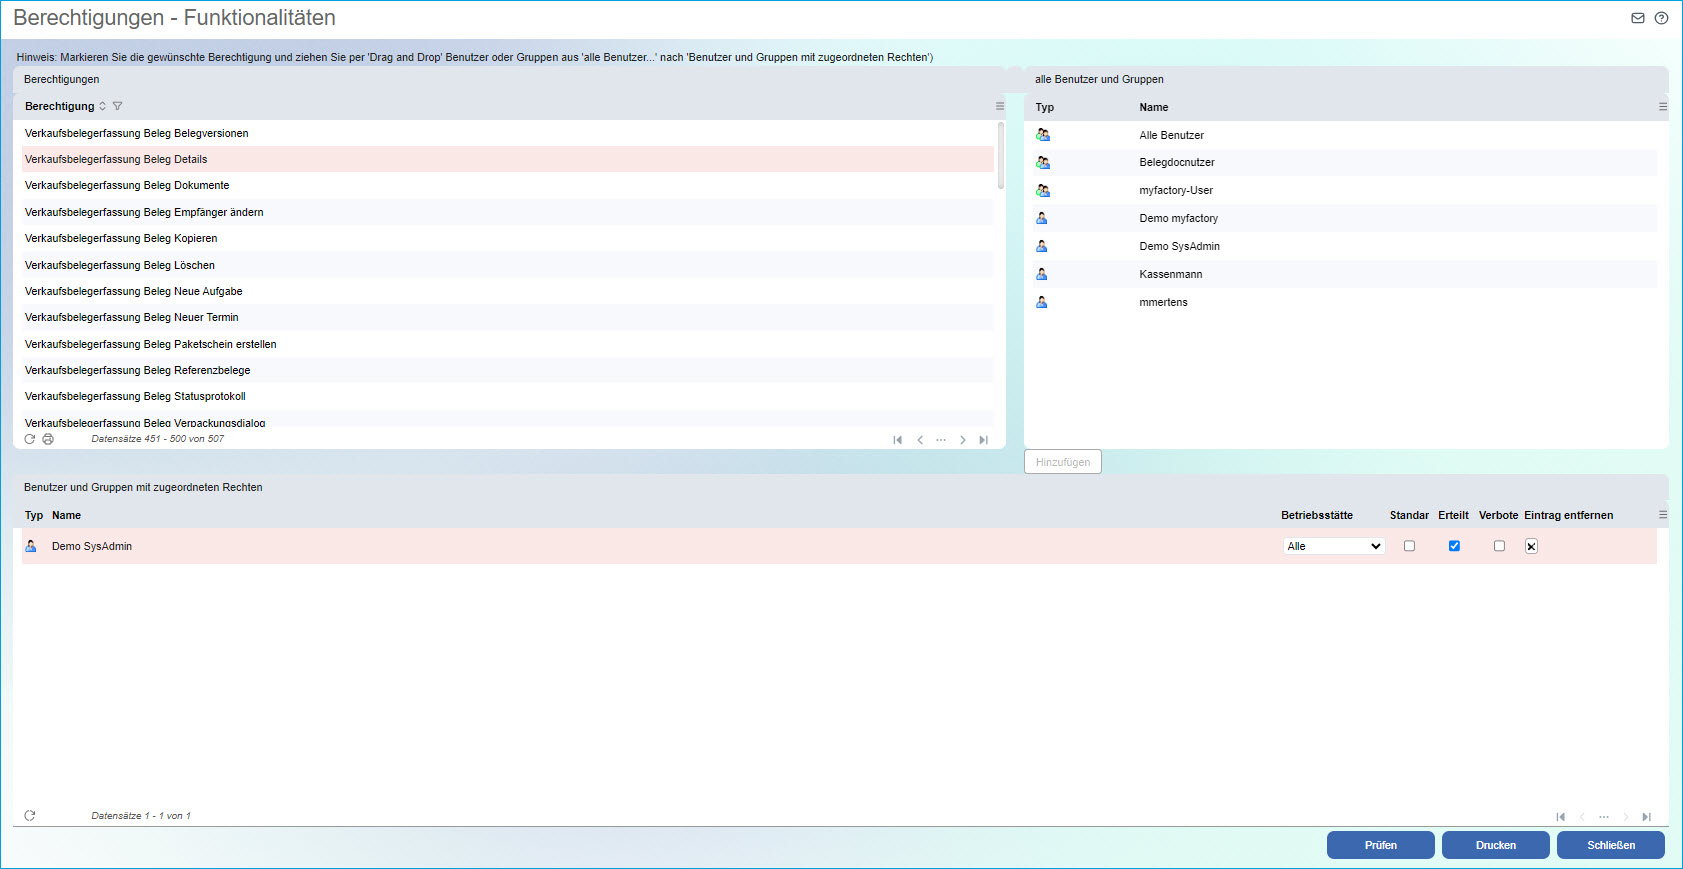Viewport: 1683px width, 869px height.
Task: Open column menu of Berechtigungen grid
Action: tap(999, 106)
